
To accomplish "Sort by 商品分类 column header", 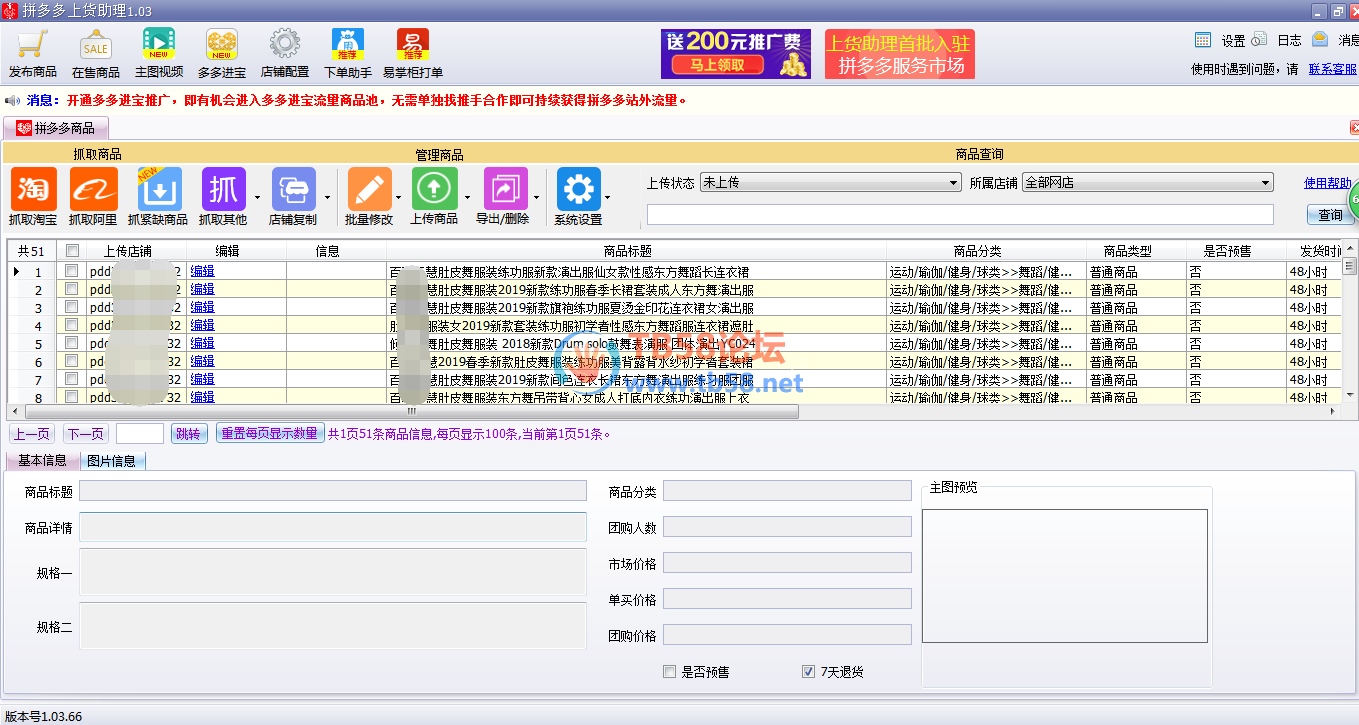I will 986,251.
